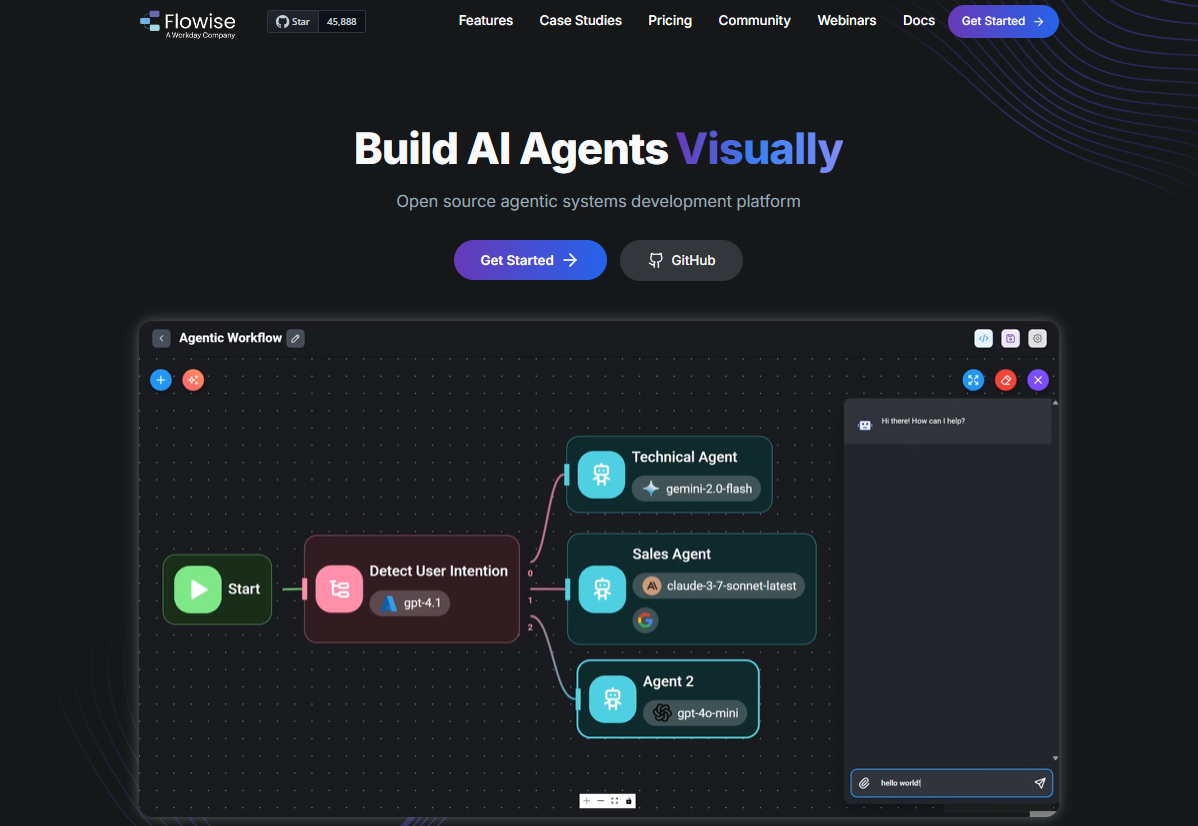Click the hero Get Started button

530,260
